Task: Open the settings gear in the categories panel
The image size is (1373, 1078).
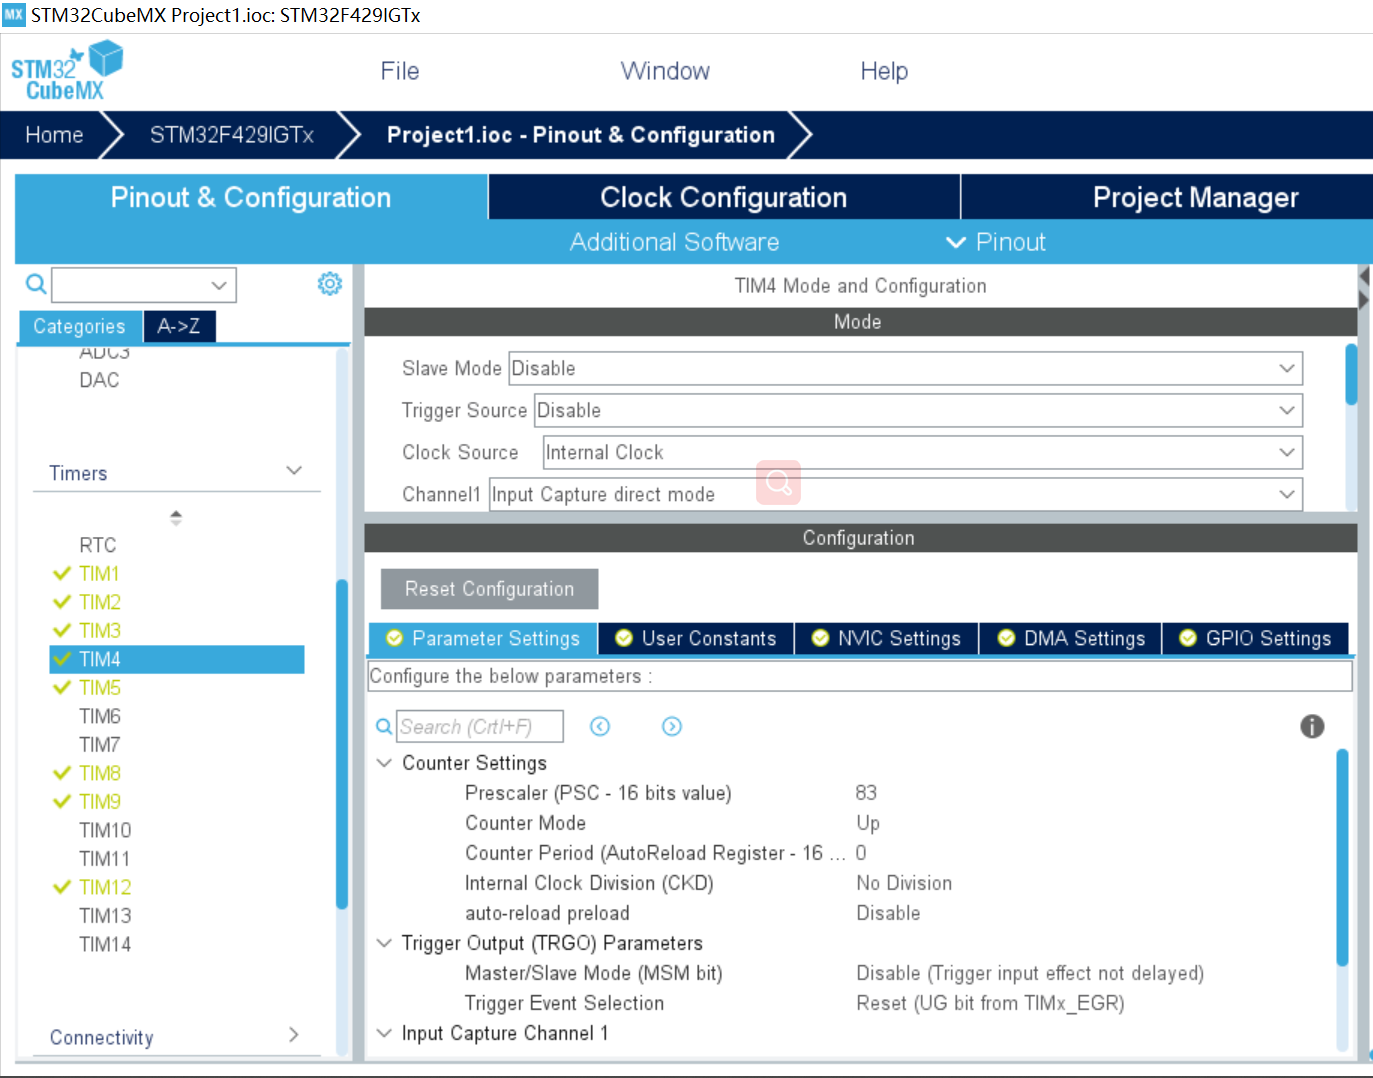Action: click(x=330, y=284)
